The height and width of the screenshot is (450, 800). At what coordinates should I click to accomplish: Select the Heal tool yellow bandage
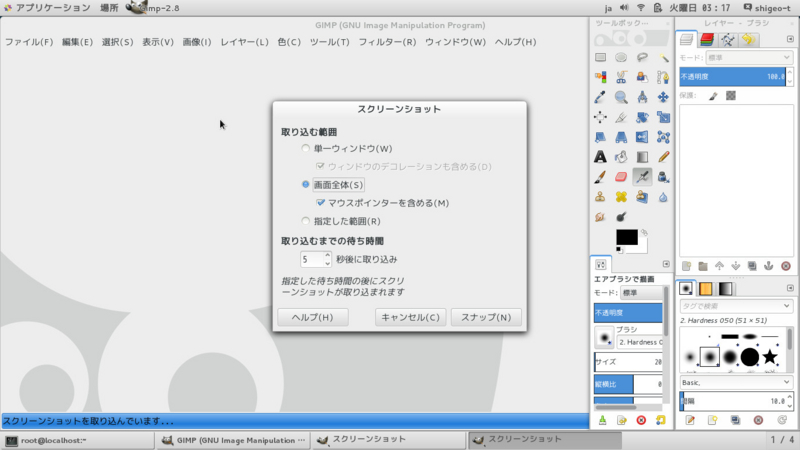(x=621, y=197)
